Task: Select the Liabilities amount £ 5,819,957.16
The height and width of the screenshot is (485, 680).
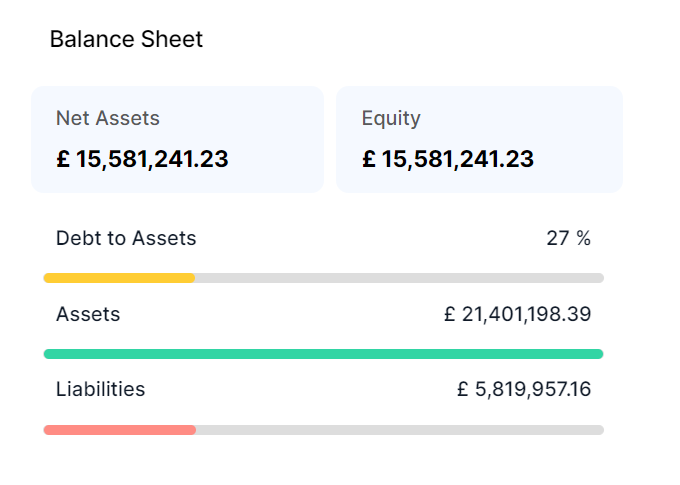Action: click(x=523, y=389)
